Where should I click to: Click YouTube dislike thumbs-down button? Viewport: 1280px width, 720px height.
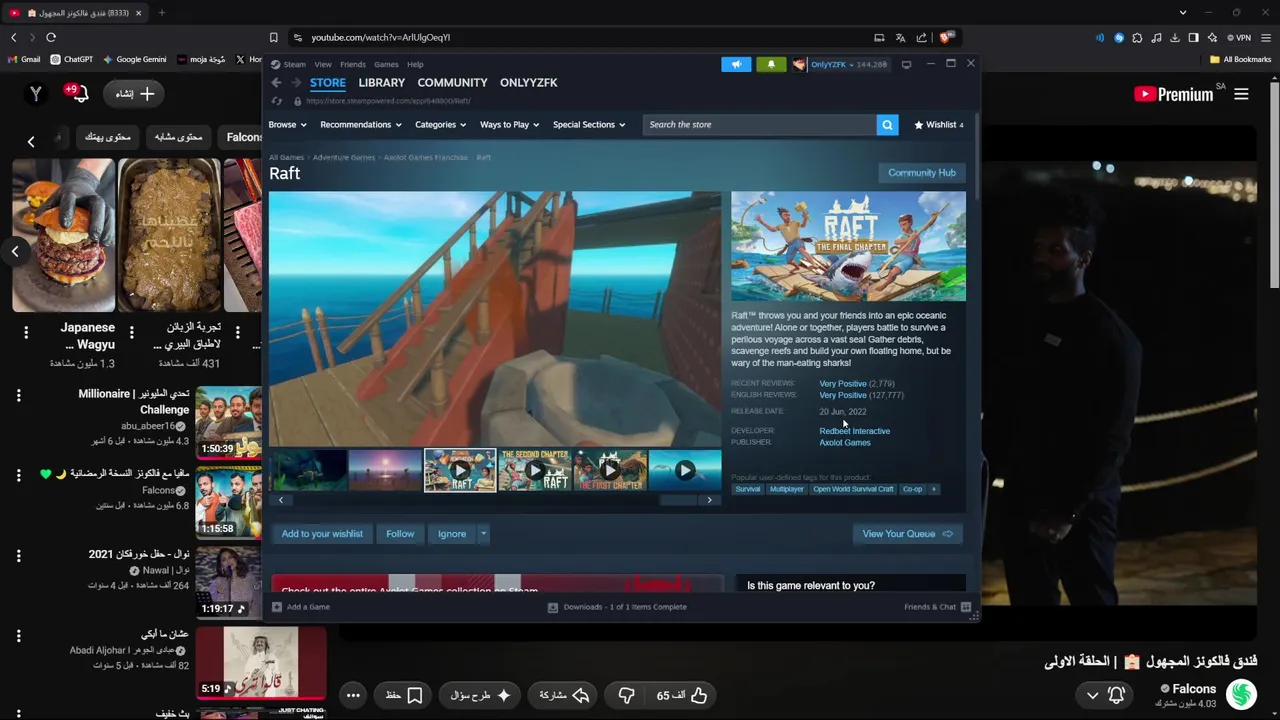coord(627,695)
